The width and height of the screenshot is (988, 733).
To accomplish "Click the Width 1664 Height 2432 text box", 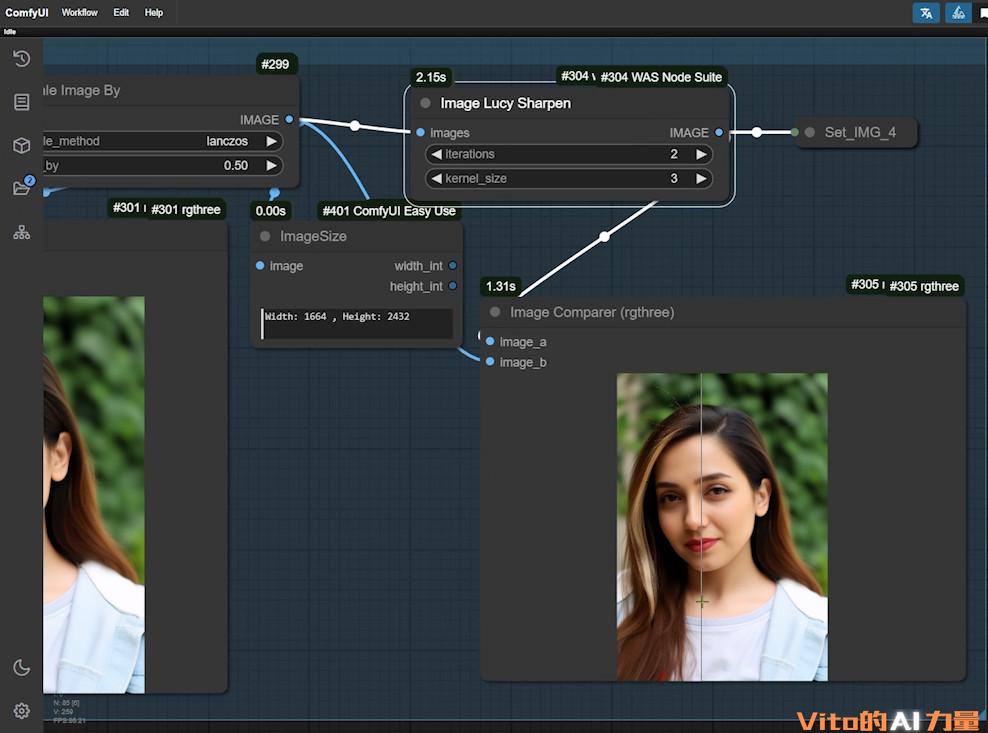I will click(357, 323).
